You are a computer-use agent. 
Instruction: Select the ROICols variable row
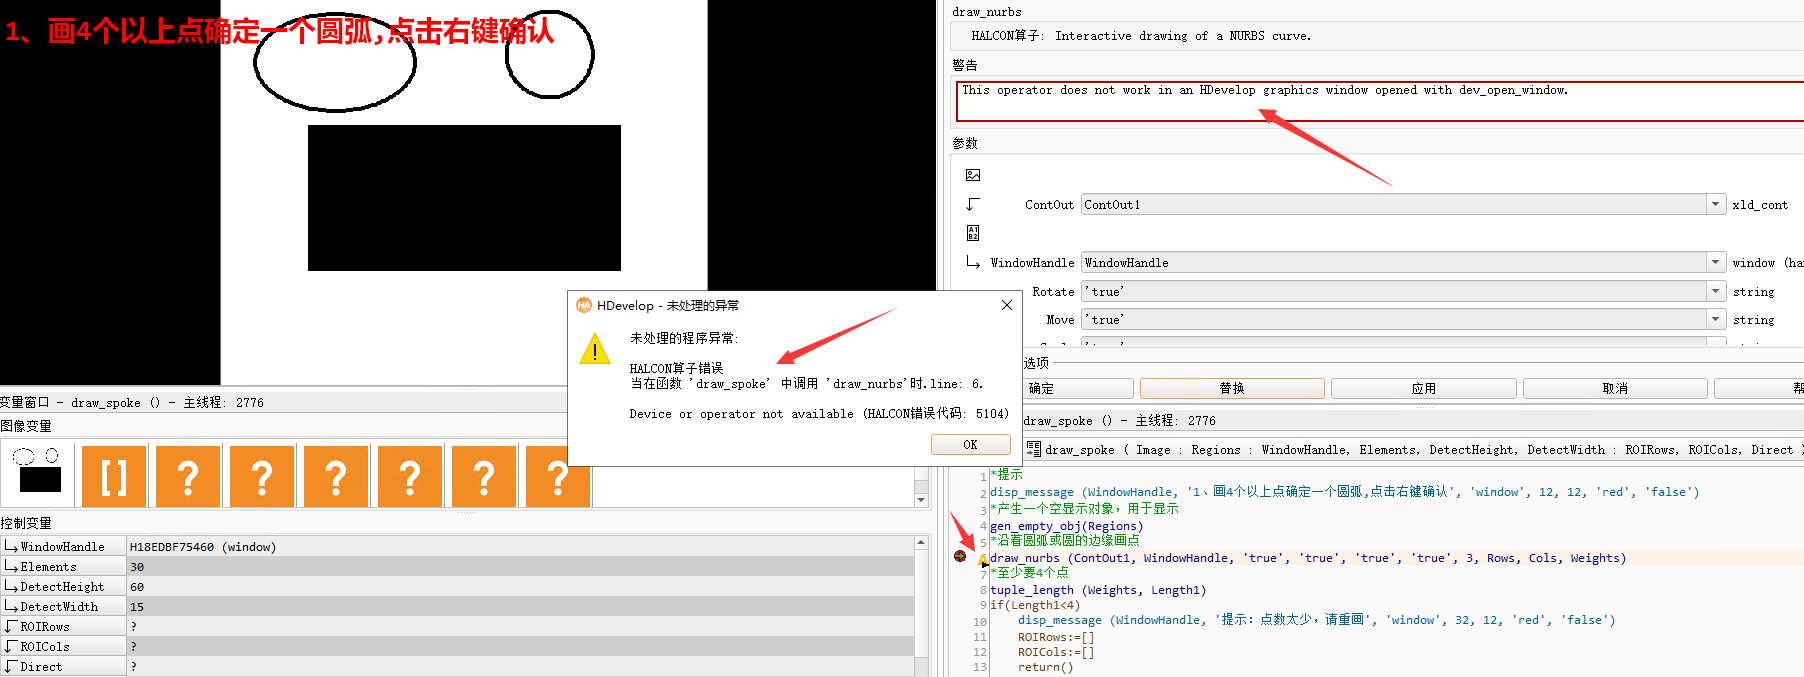click(x=457, y=646)
